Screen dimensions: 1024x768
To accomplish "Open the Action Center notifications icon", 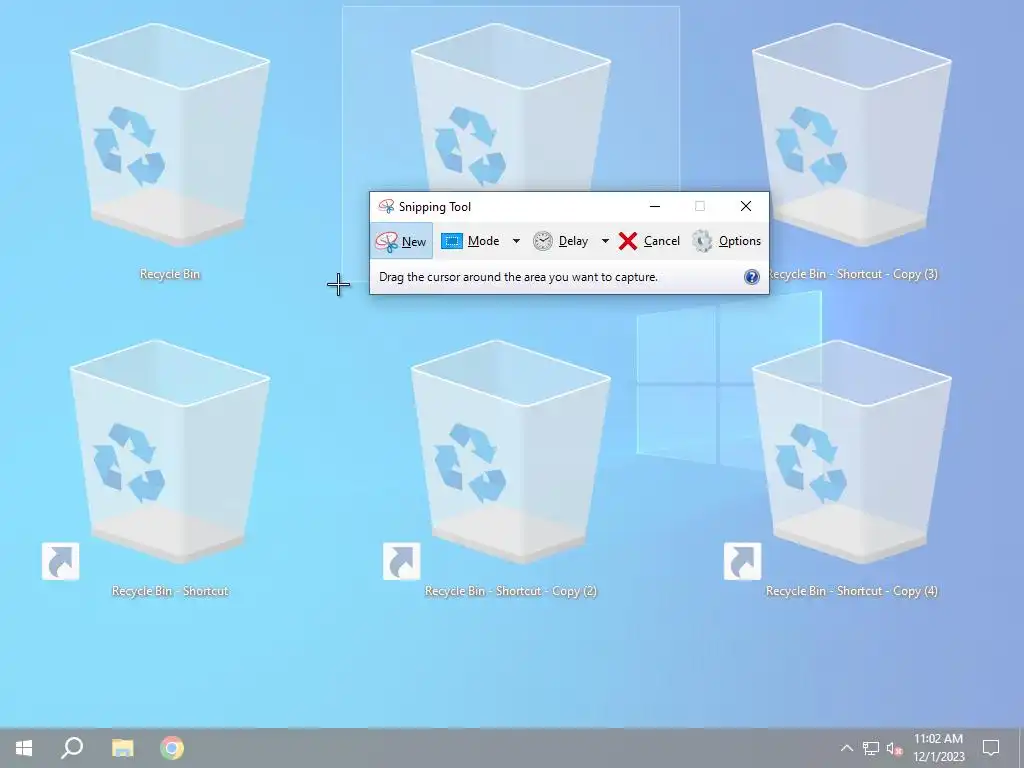I will pos(991,748).
